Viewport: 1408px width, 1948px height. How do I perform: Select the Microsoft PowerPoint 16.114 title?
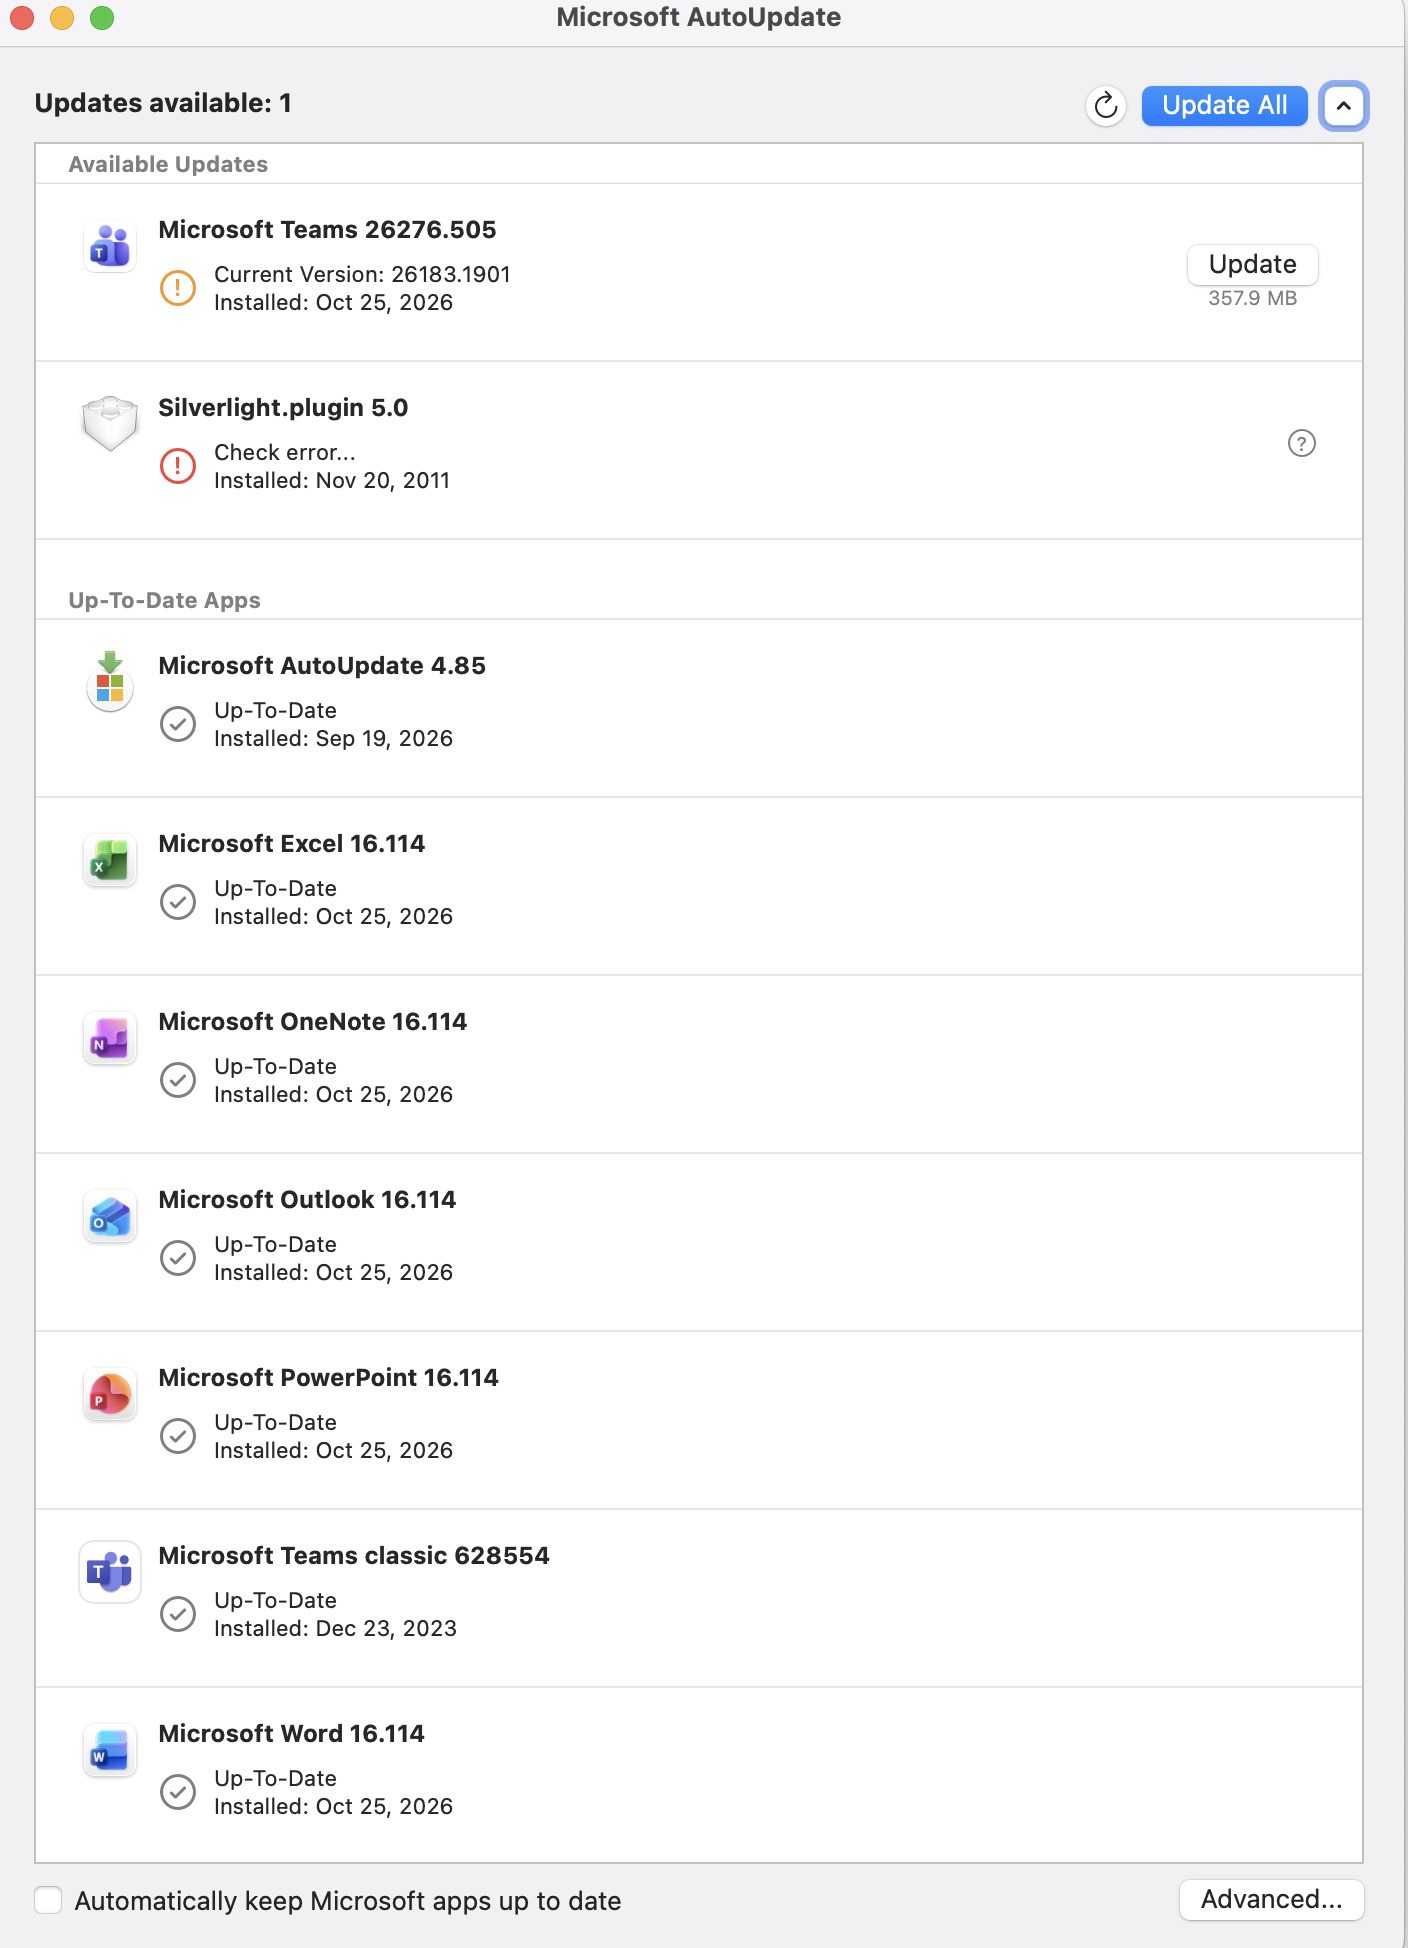[x=328, y=1377]
